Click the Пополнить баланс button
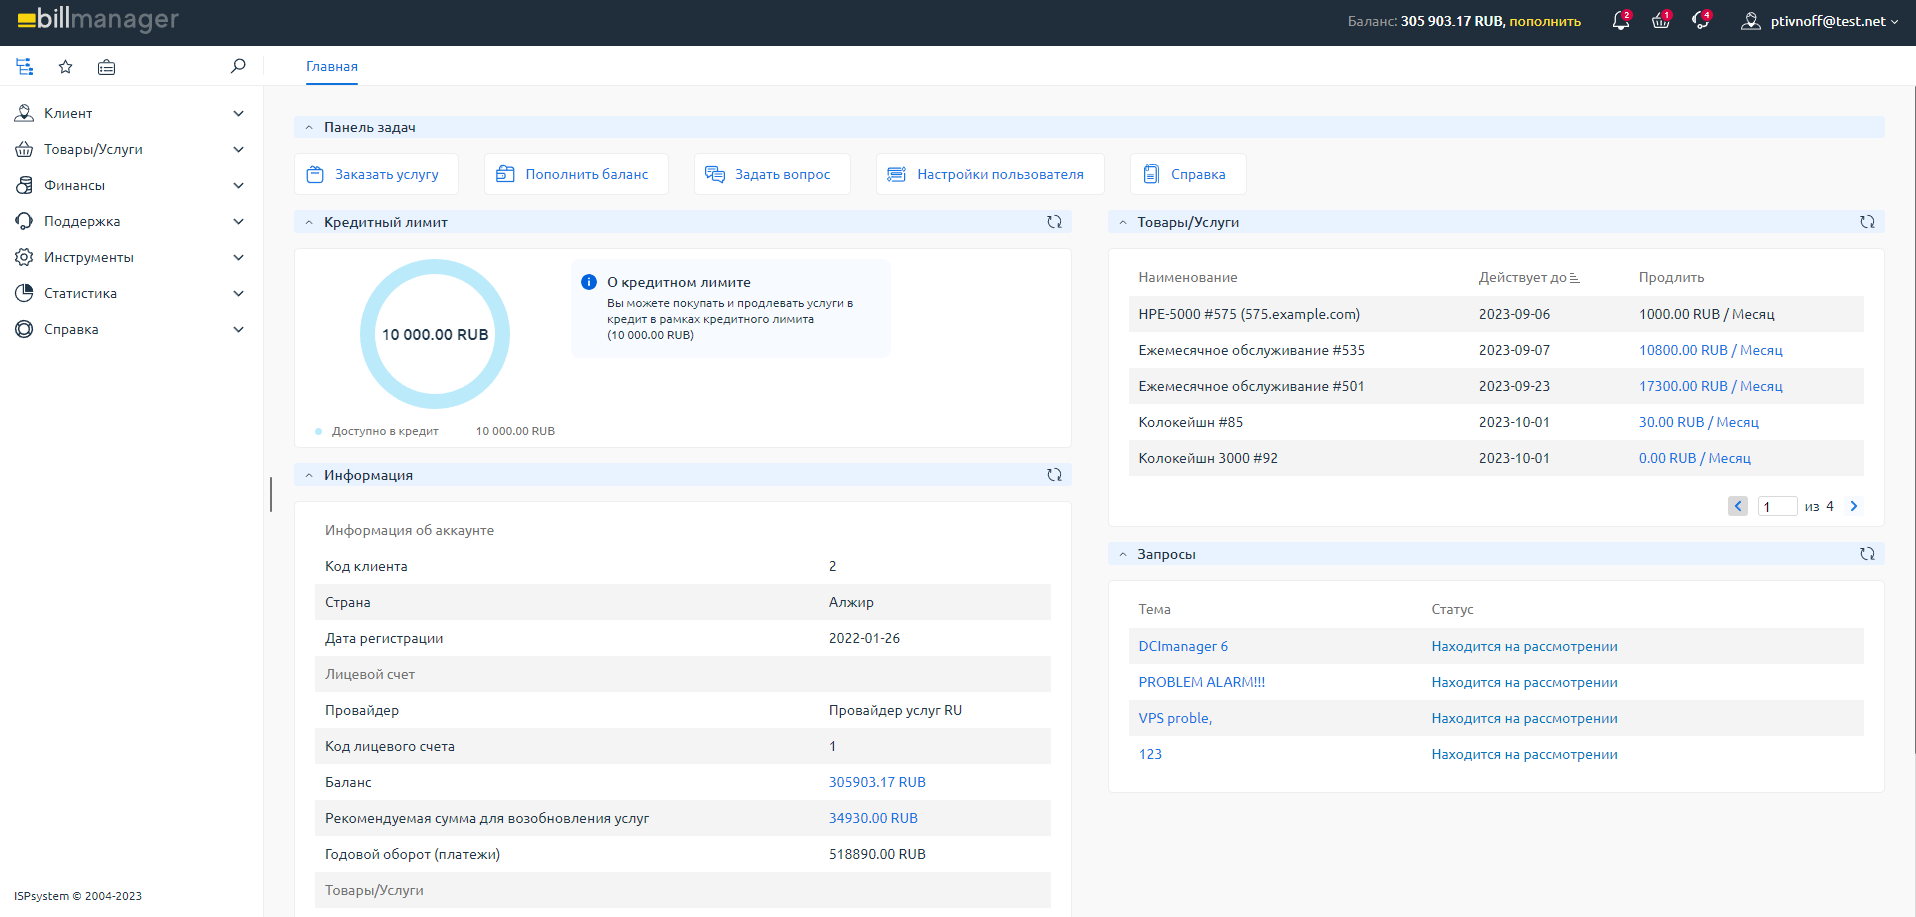This screenshot has width=1916, height=917. click(x=577, y=174)
